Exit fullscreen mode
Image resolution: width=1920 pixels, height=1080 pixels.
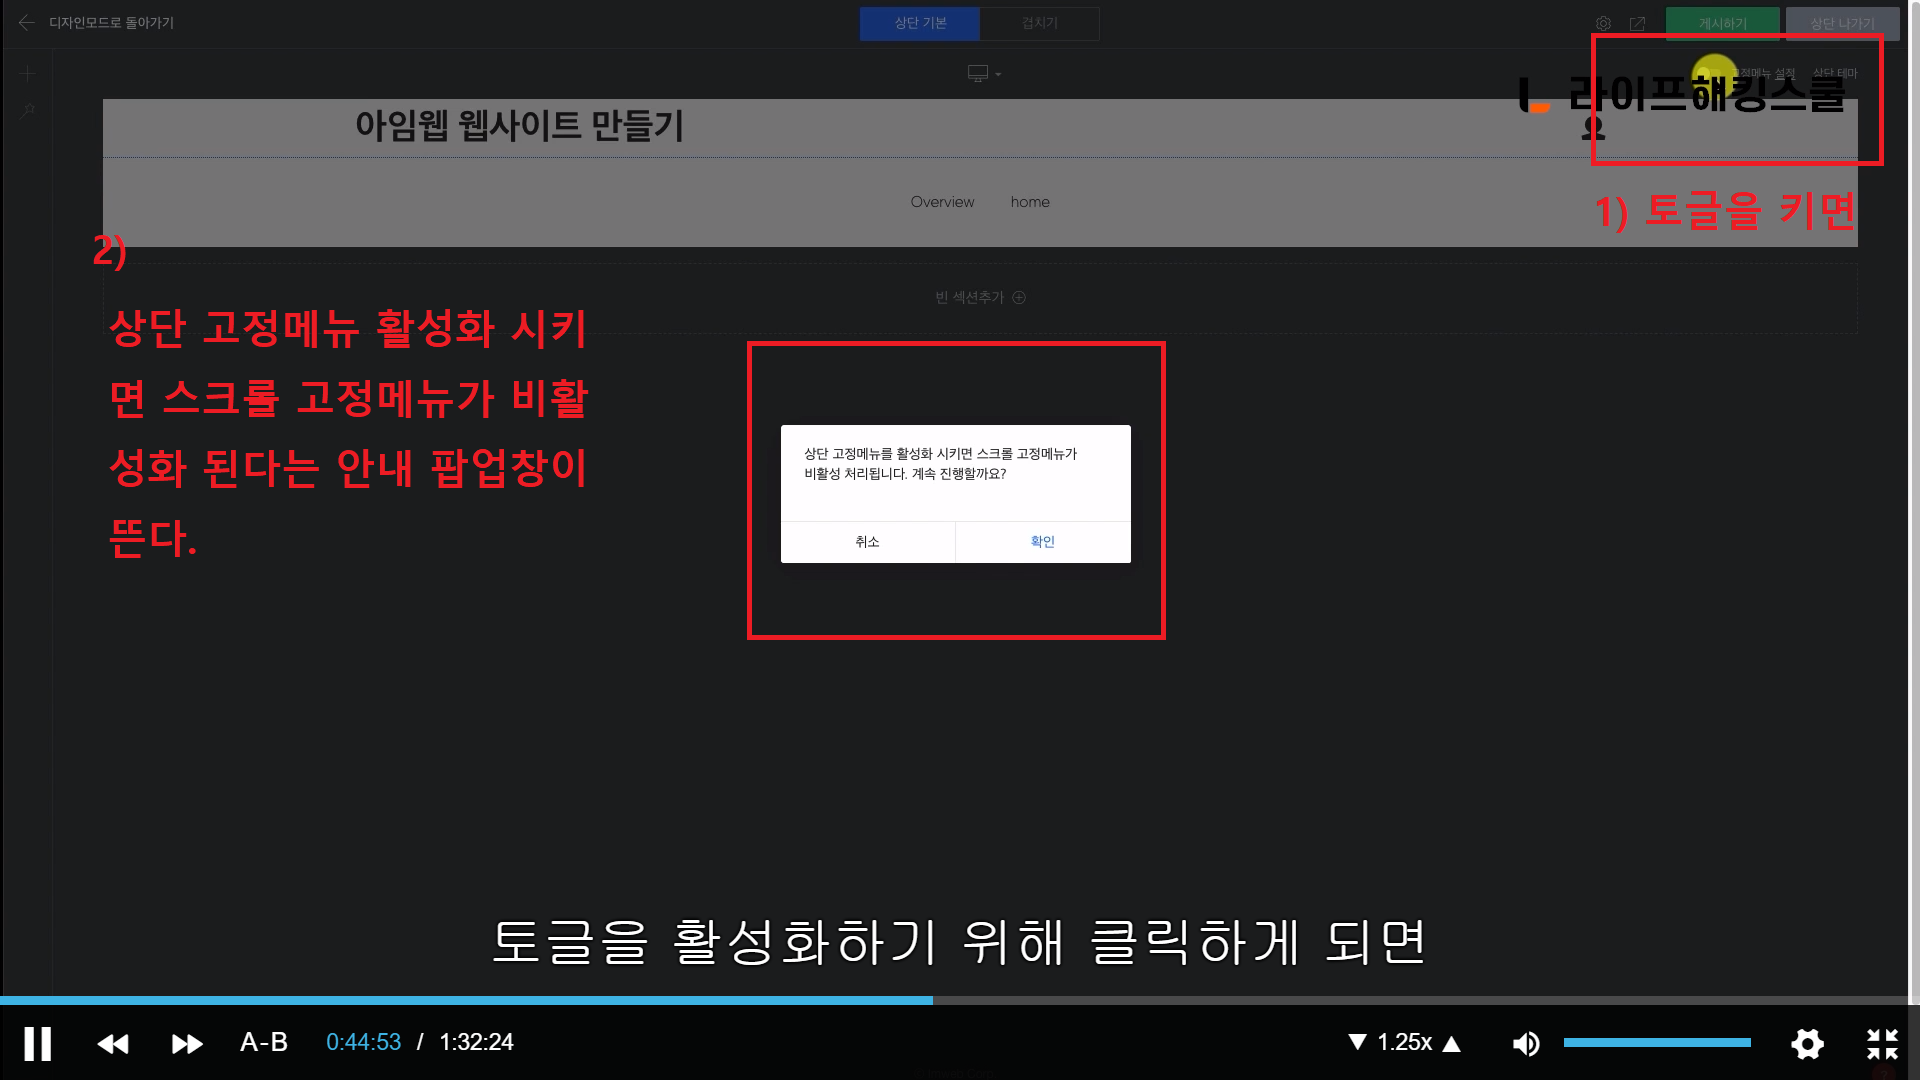click(1882, 1044)
